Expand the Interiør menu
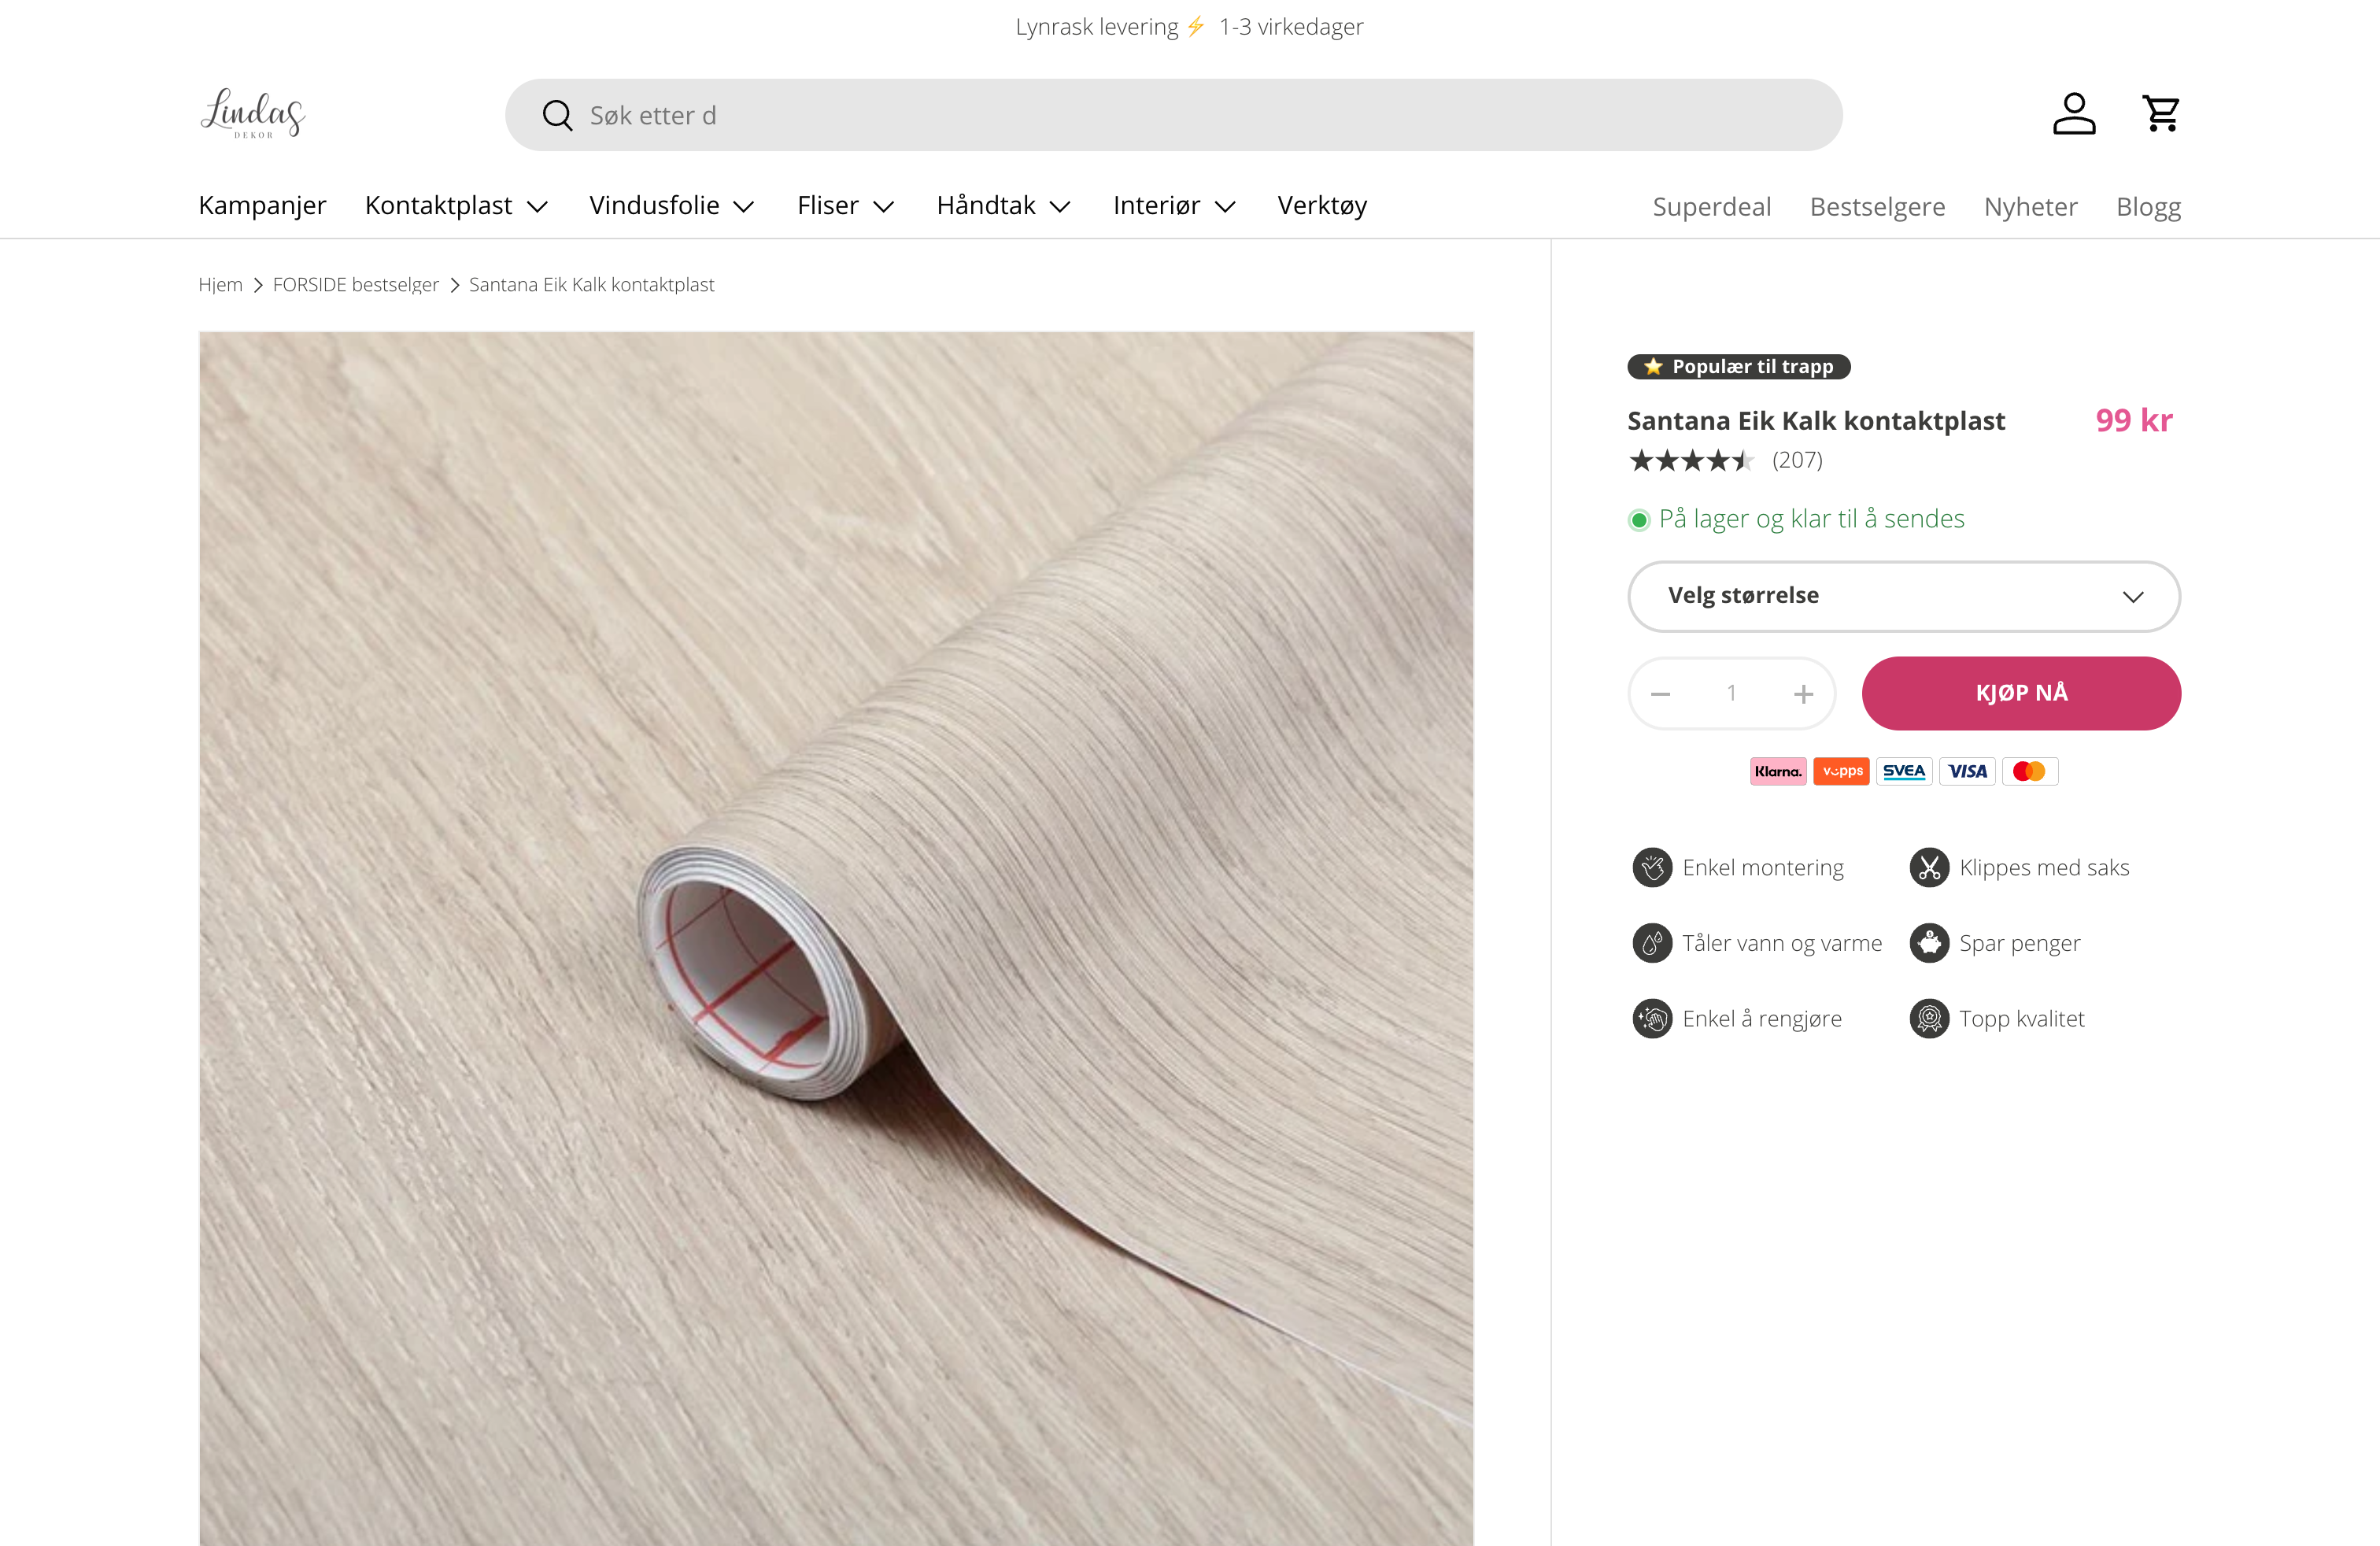The image size is (2380, 1546). pos(1174,206)
